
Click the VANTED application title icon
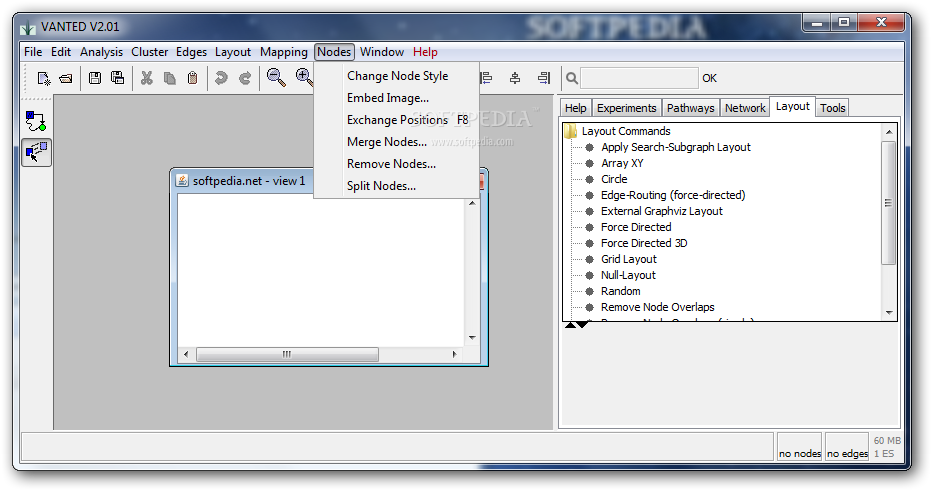tap(28, 27)
